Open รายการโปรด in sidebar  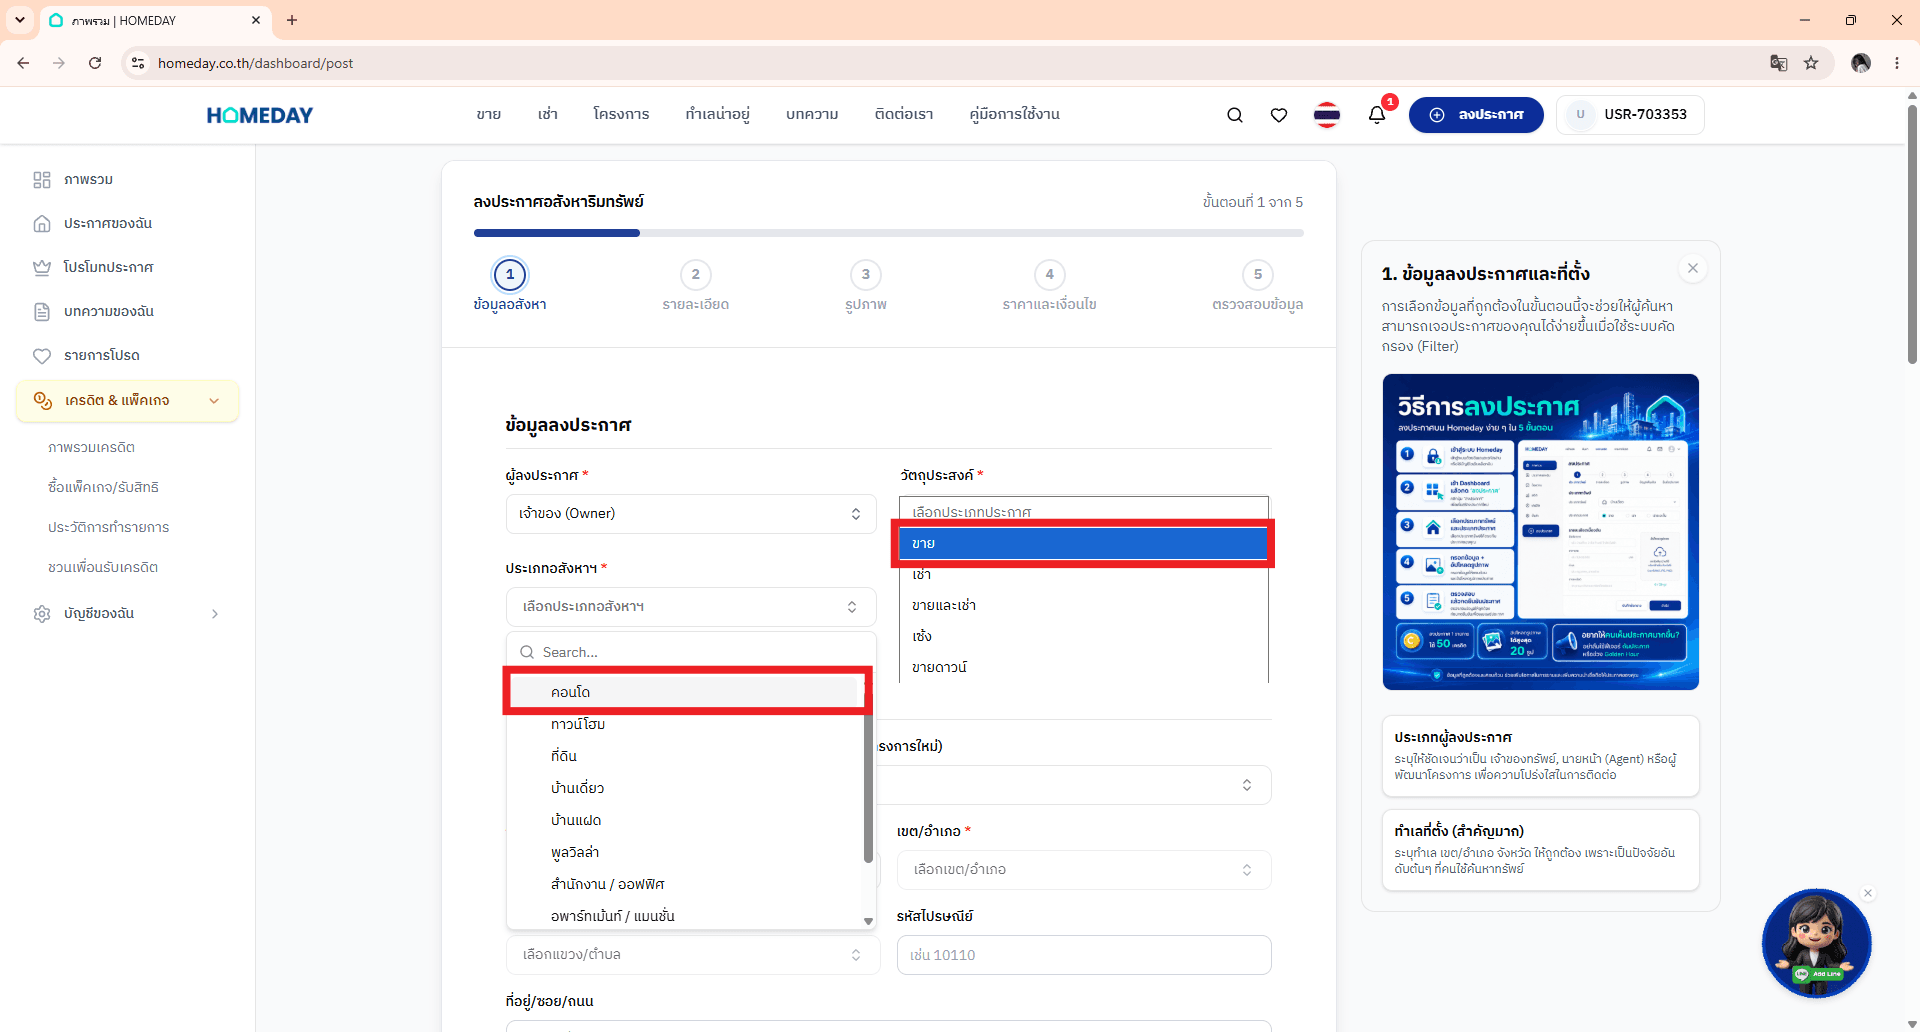point(101,356)
